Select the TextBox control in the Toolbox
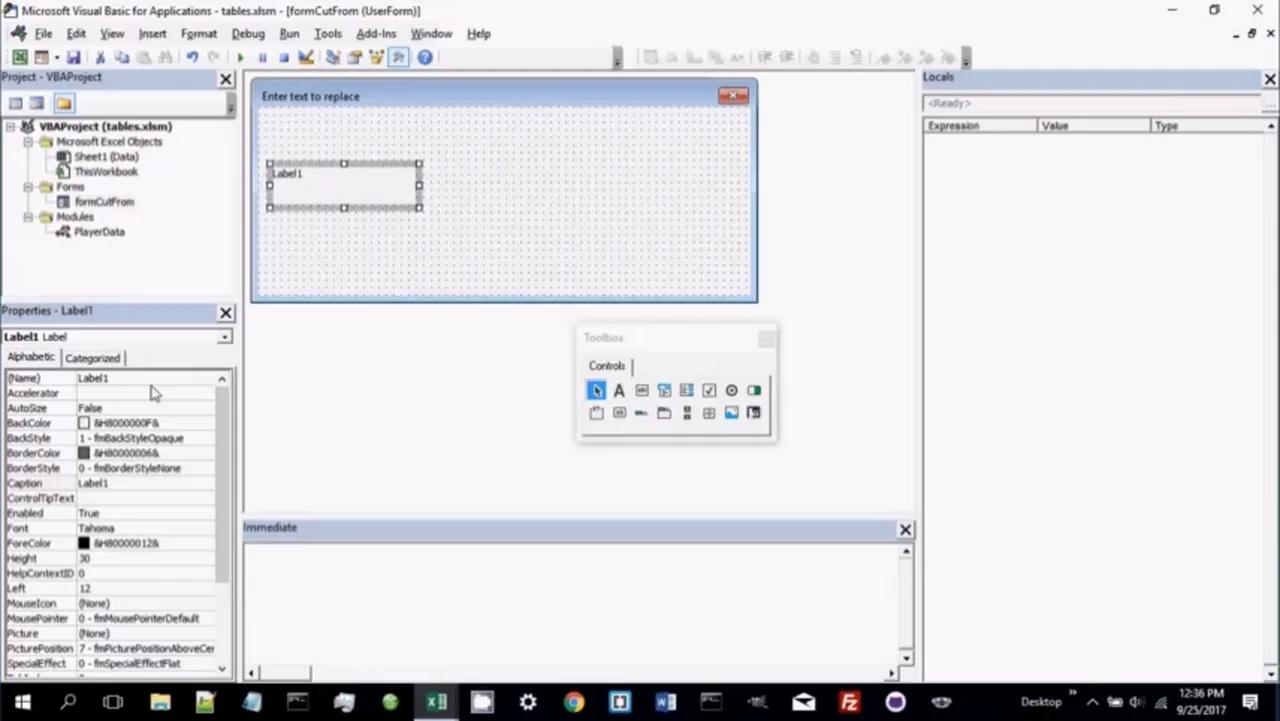 pyautogui.click(x=641, y=390)
